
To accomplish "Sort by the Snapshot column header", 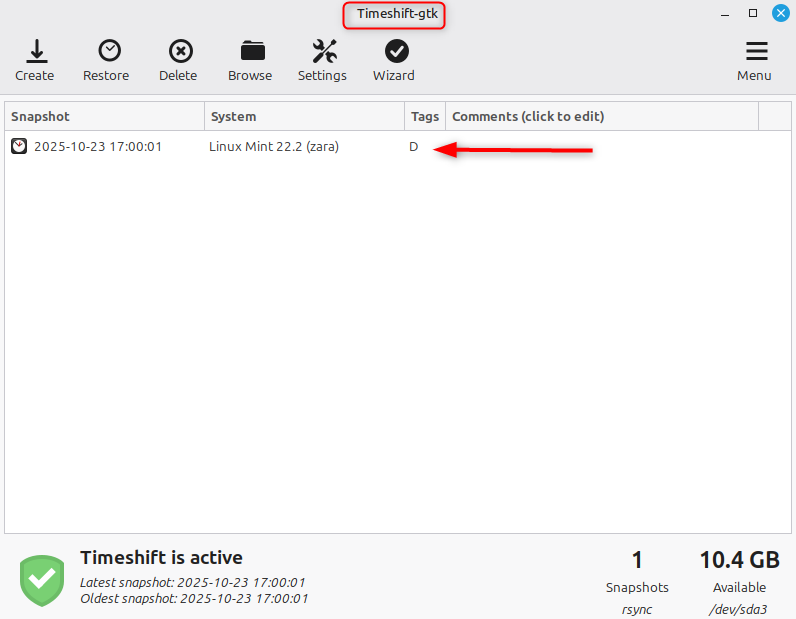I will pyautogui.click(x=104, y=116).
